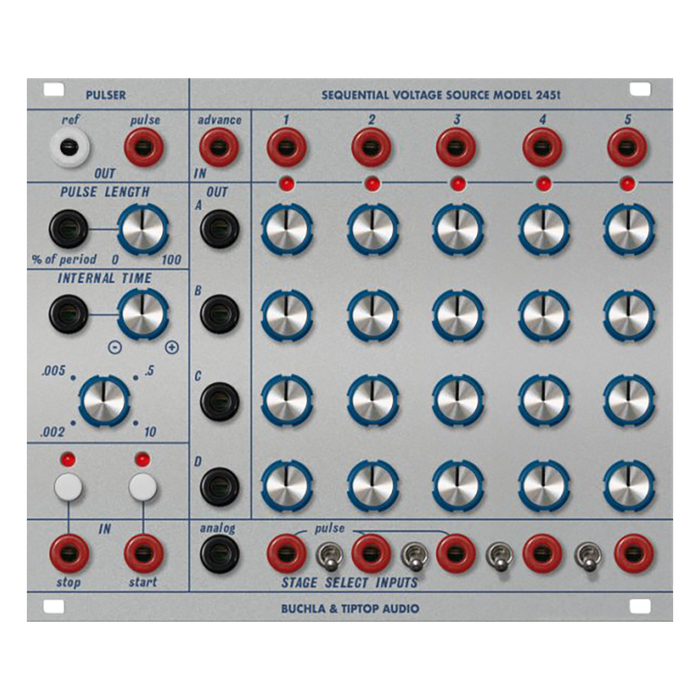Screen dimensions: 700x700
Task: Click the fifth stage select red jack
Action: (x=634, y=554)
